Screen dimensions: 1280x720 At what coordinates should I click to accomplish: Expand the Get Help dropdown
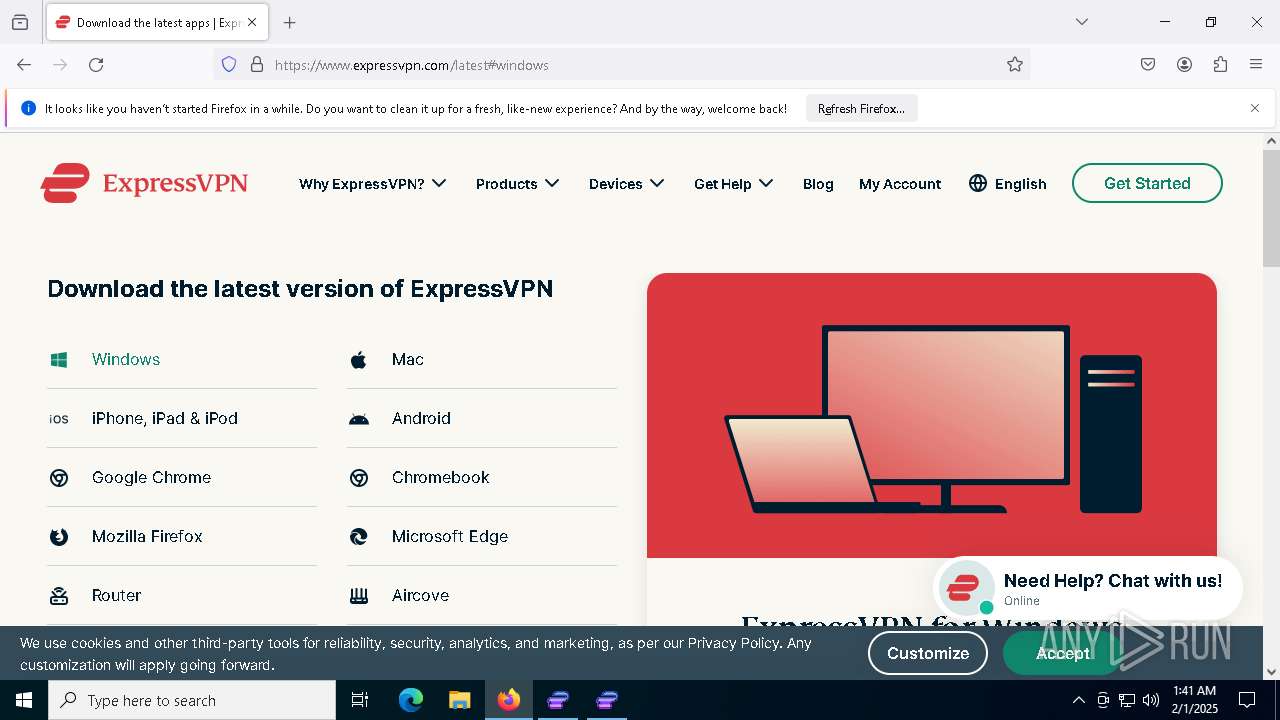(x=733, y=184)
